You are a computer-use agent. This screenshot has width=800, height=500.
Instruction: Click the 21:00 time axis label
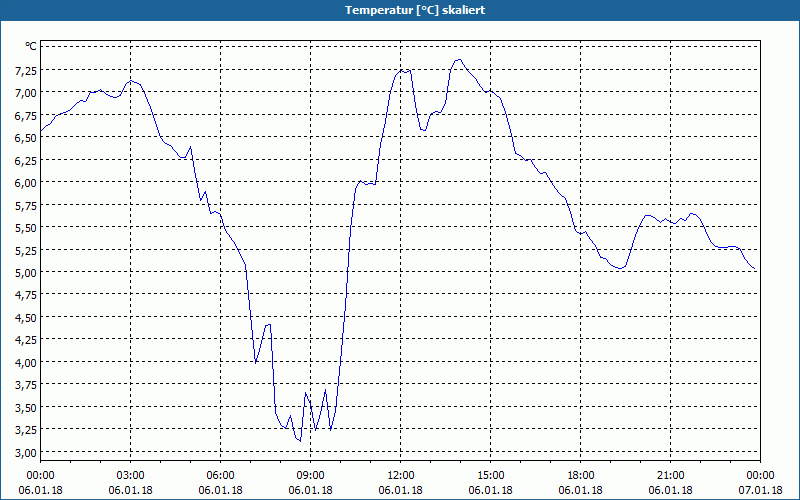pyautogui.click(x=670, y=476)
